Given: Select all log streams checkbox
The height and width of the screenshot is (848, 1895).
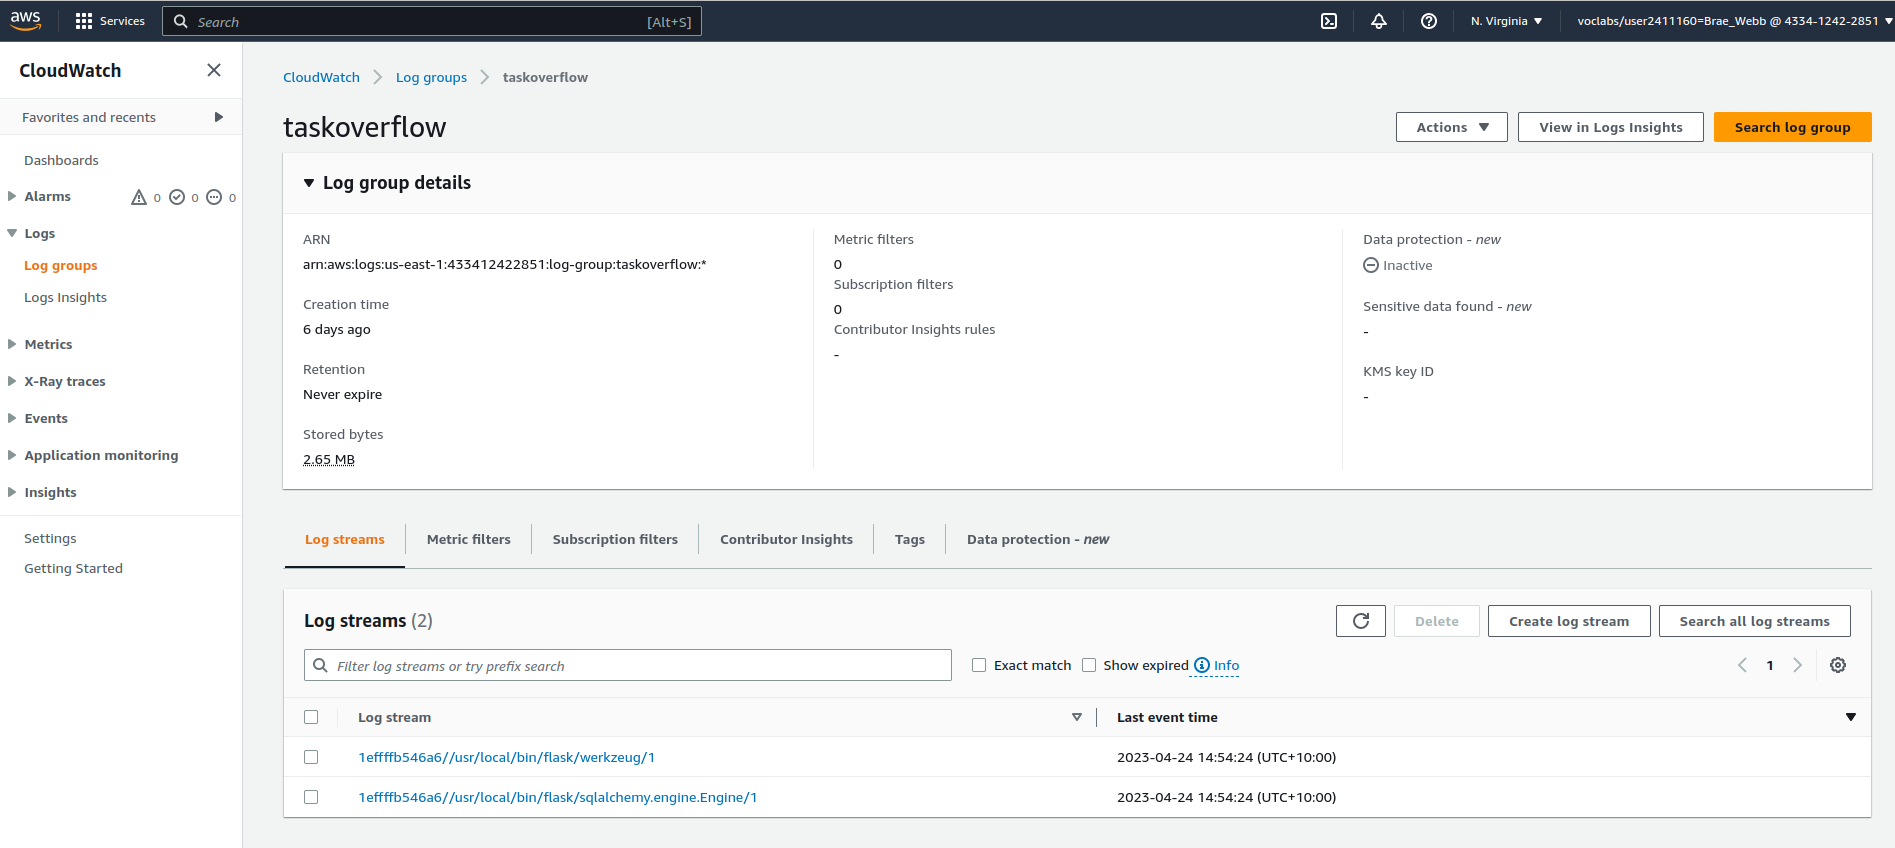Looking at the screenshot, I should pos(311,717).
